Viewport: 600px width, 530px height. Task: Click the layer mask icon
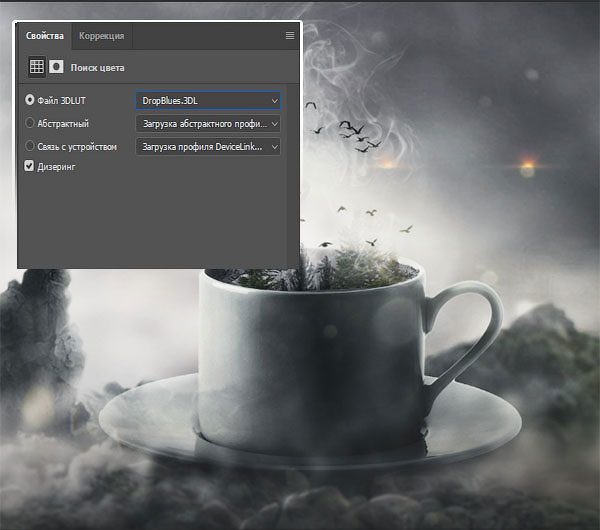coord(56,67)
